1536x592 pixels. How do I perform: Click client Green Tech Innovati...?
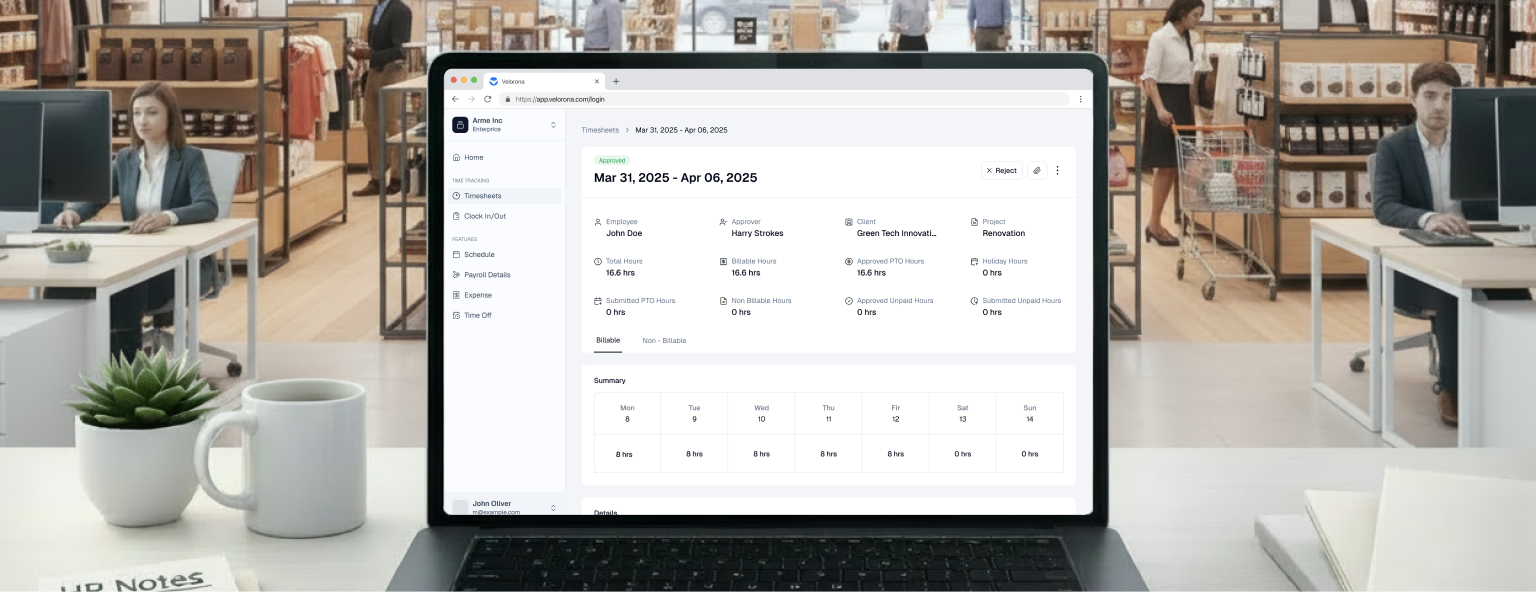pos(897,233)
